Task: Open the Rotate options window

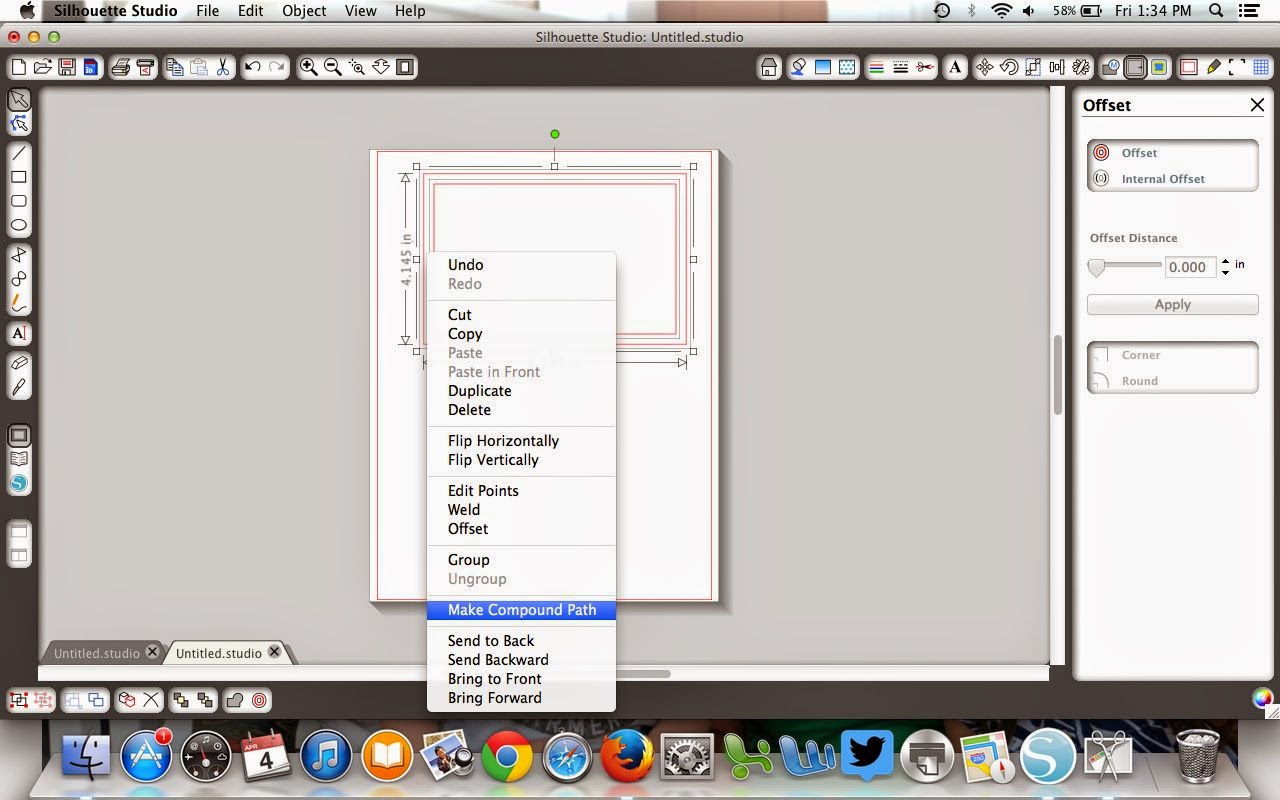Action: tap(1009, 67)
